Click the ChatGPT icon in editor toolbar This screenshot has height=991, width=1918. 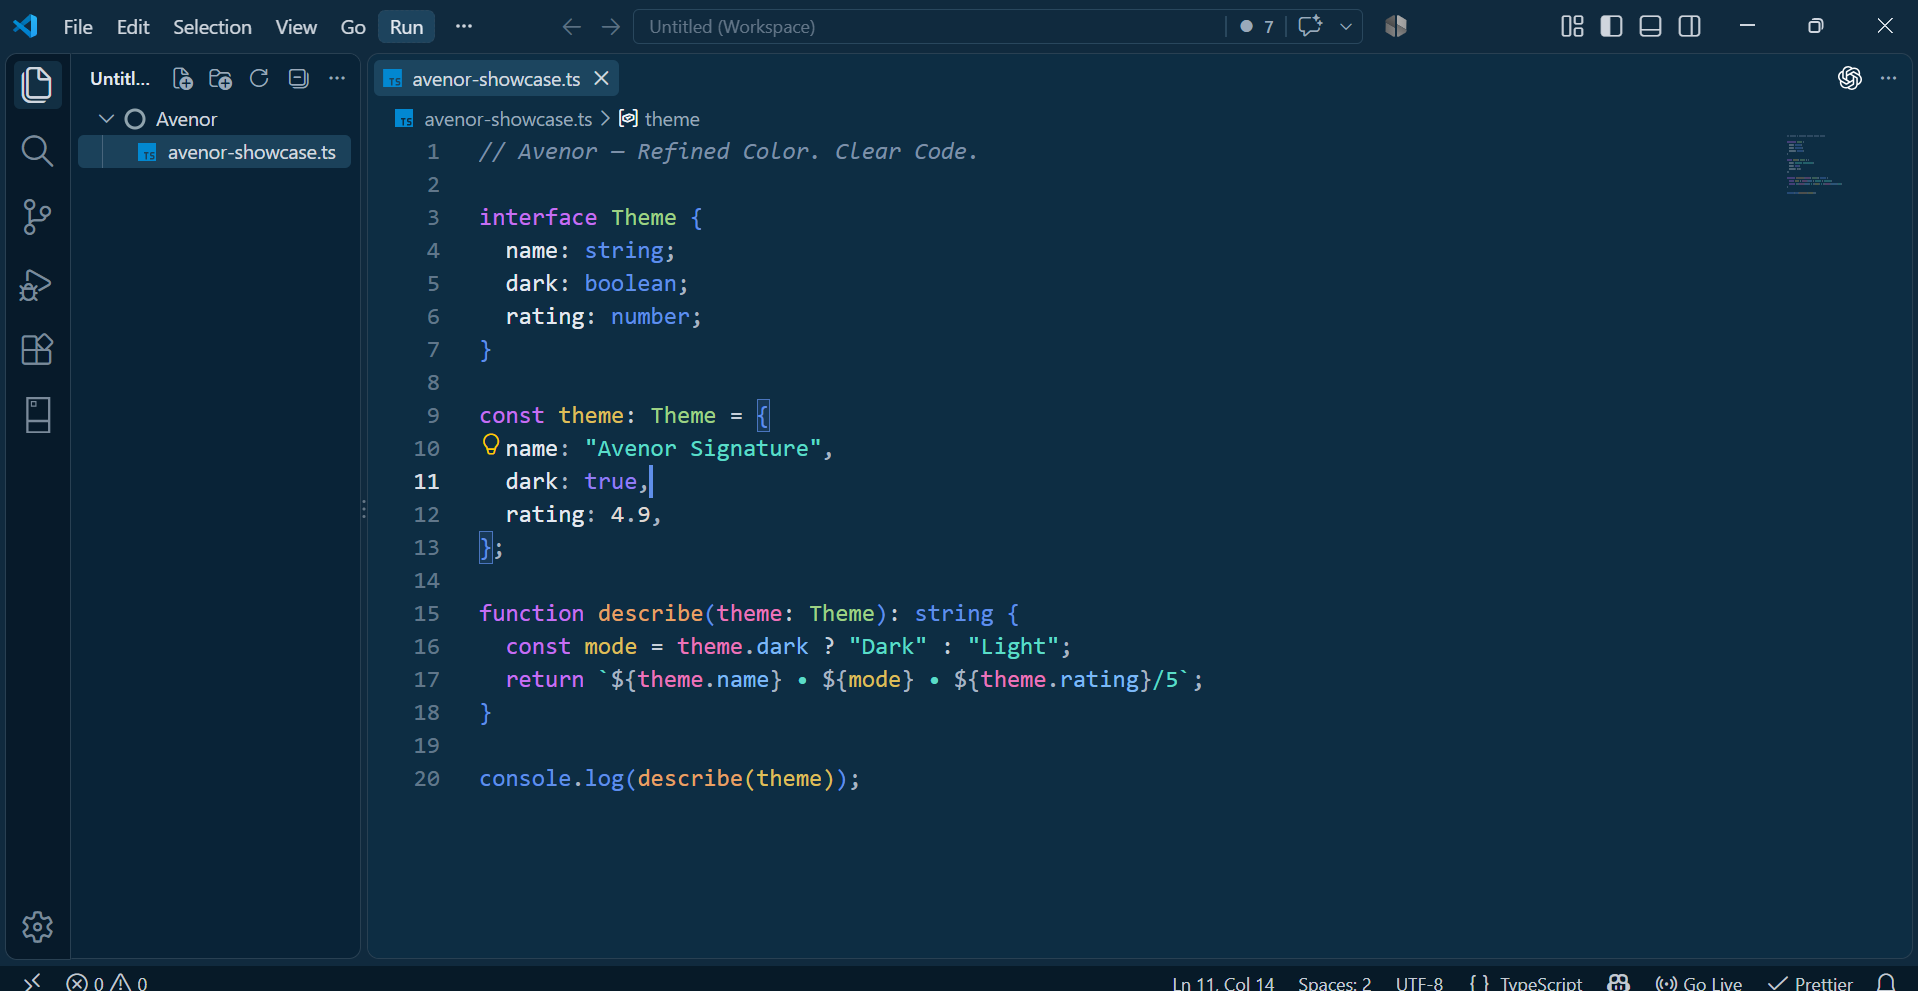pyautogui.click(x=1849, y=78)
